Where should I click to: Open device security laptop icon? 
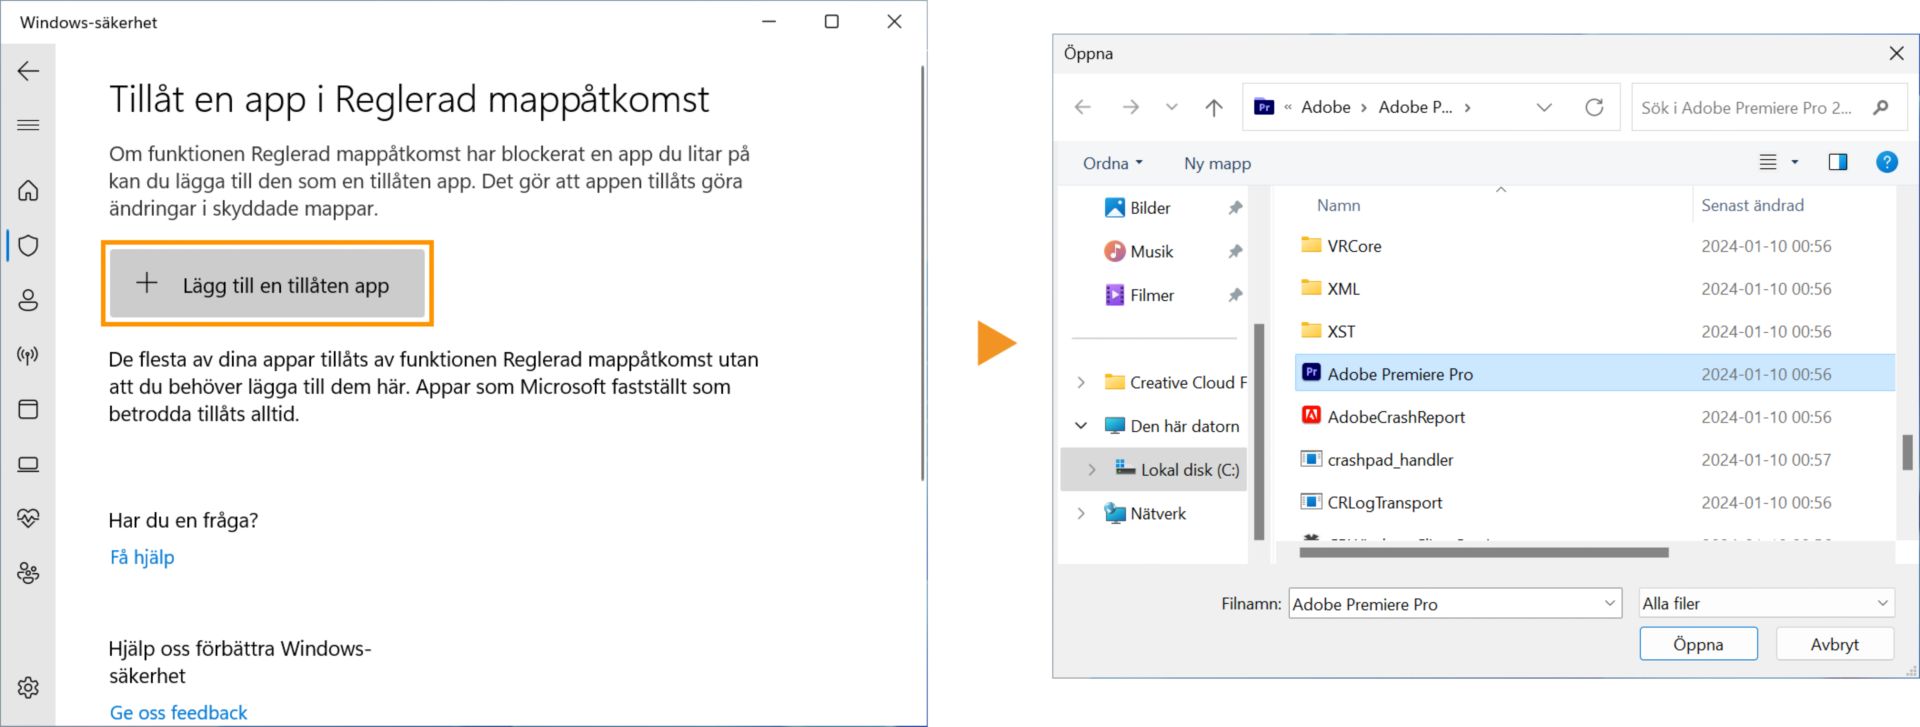coord(28,464)
